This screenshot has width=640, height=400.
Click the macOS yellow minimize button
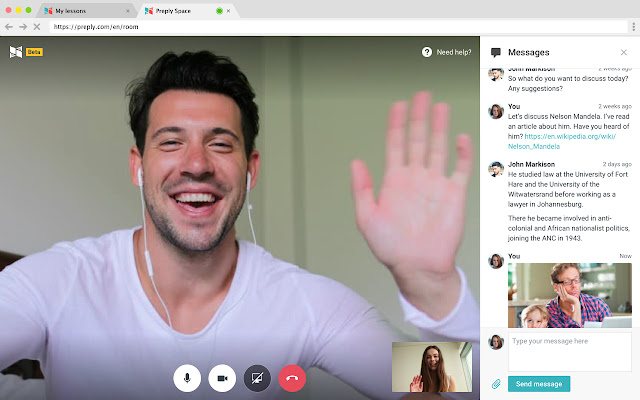pyautogui.click(x=18, y=10)
